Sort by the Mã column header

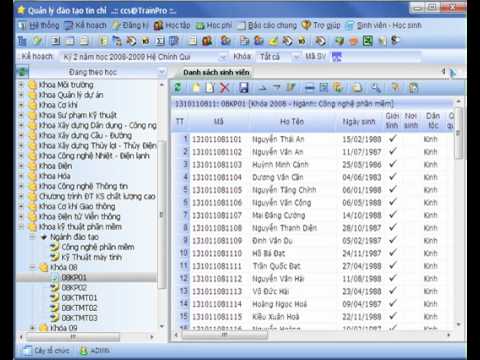click(219, 122)
